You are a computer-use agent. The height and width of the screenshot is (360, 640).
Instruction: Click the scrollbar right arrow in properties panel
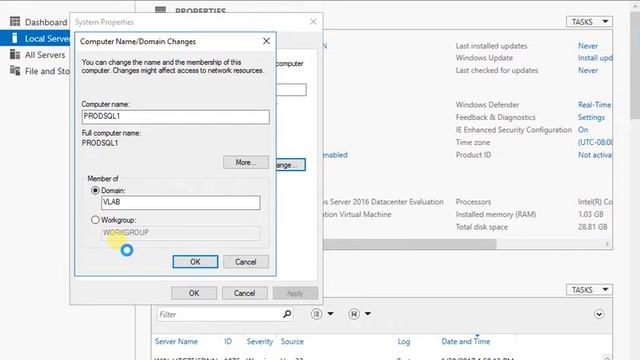(x=607, y=244)
